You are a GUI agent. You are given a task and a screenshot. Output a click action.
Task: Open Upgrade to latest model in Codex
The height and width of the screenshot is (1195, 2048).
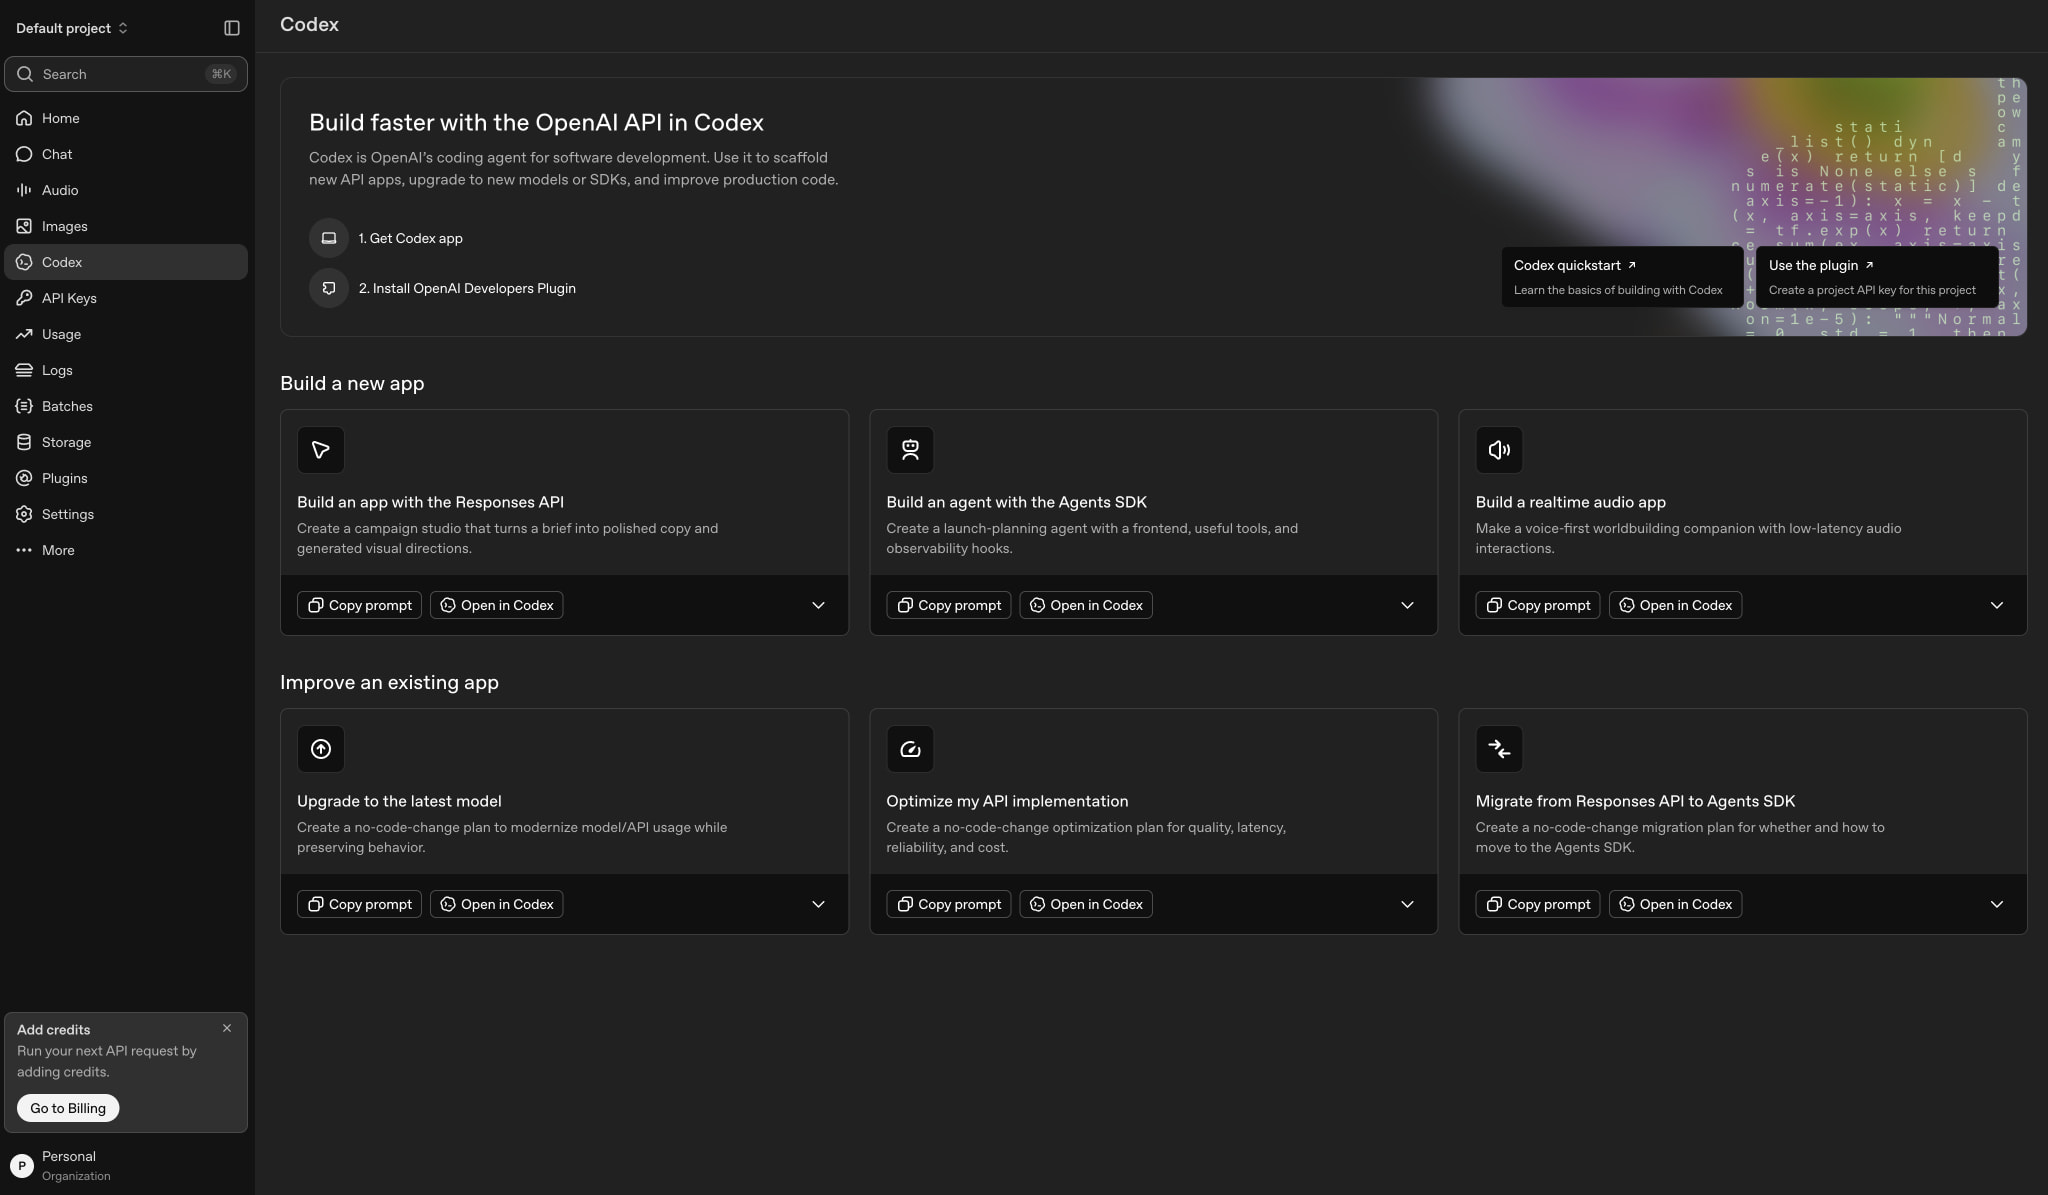coord(496,904)
